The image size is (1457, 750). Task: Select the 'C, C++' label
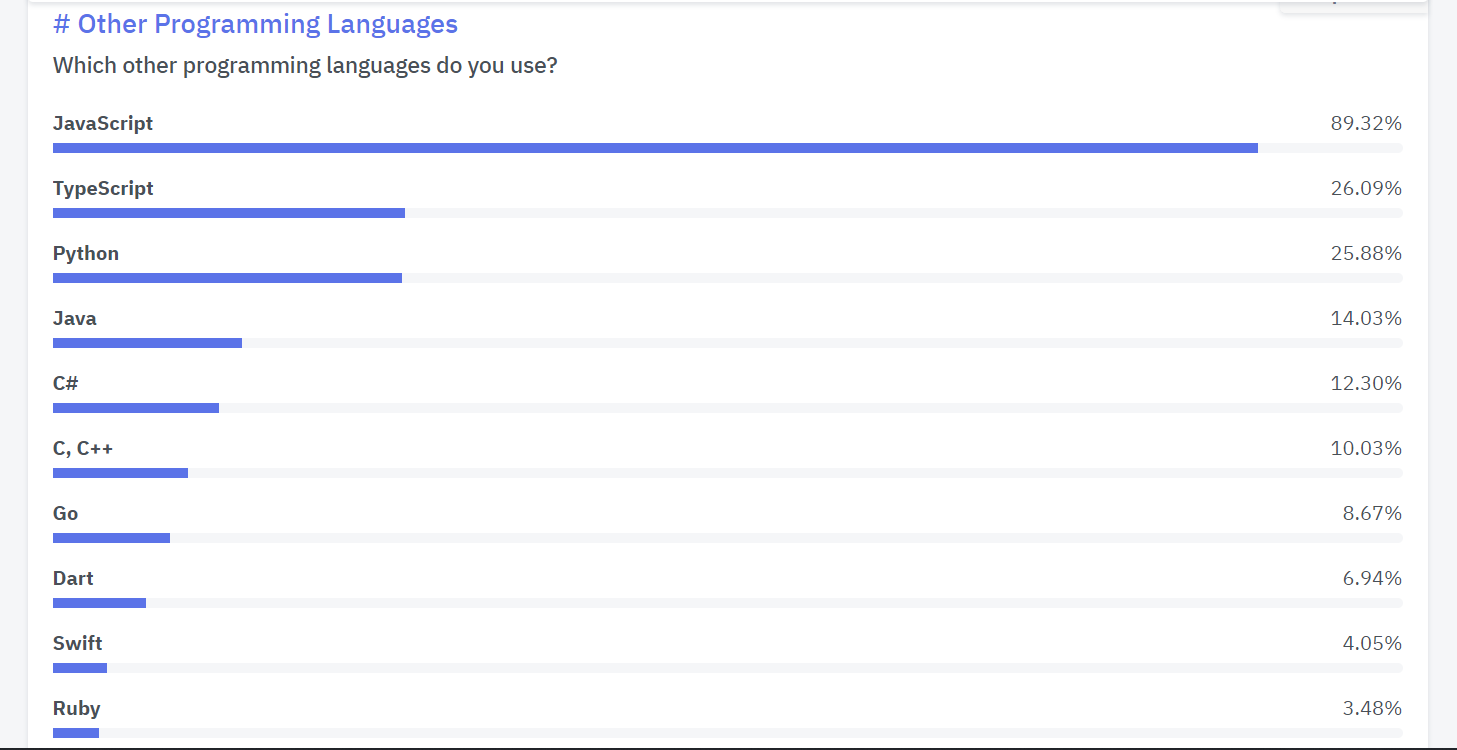[x=83, y=448]
